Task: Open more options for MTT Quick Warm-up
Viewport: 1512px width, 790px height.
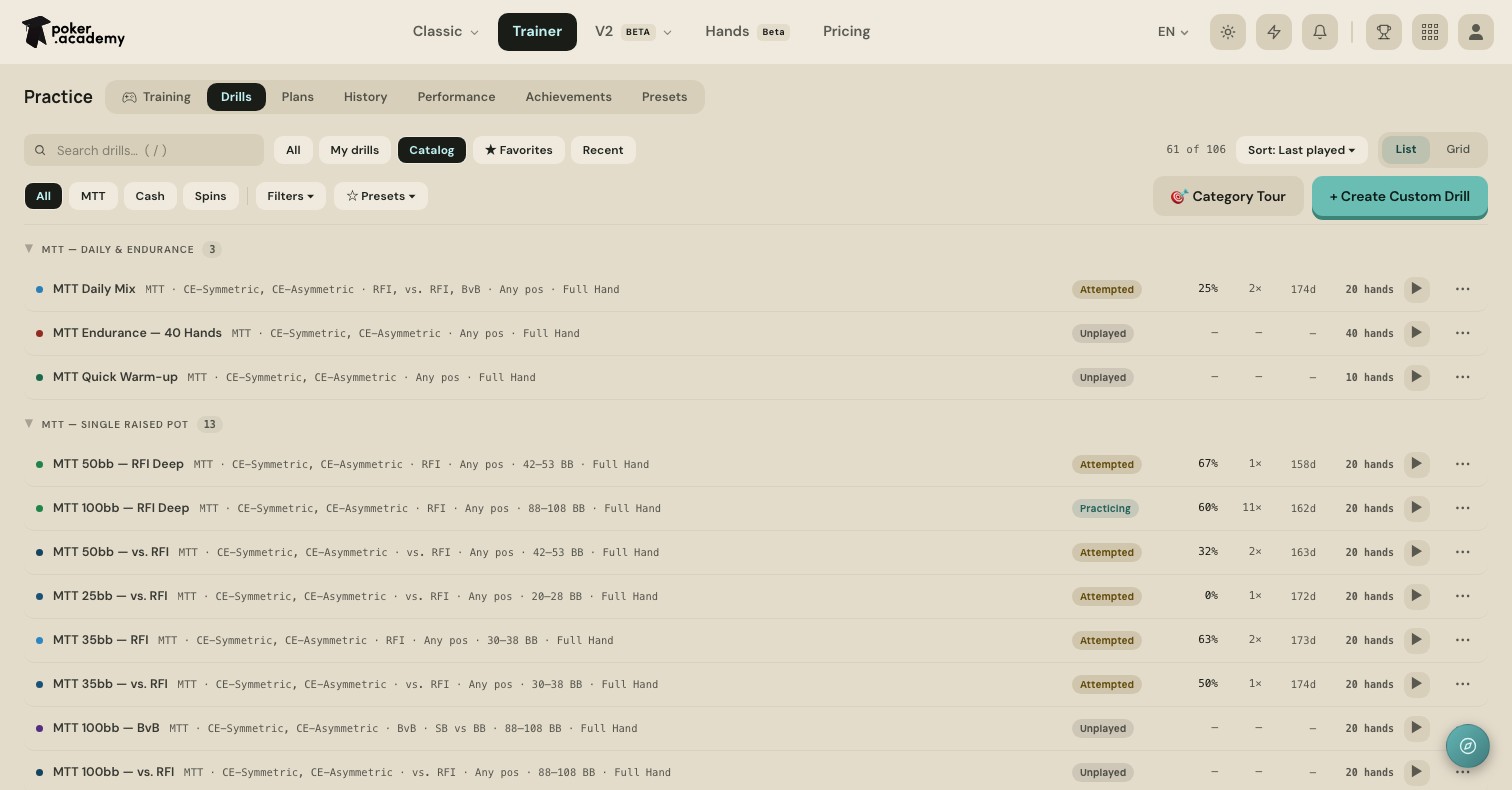Action: point(1463,377)
